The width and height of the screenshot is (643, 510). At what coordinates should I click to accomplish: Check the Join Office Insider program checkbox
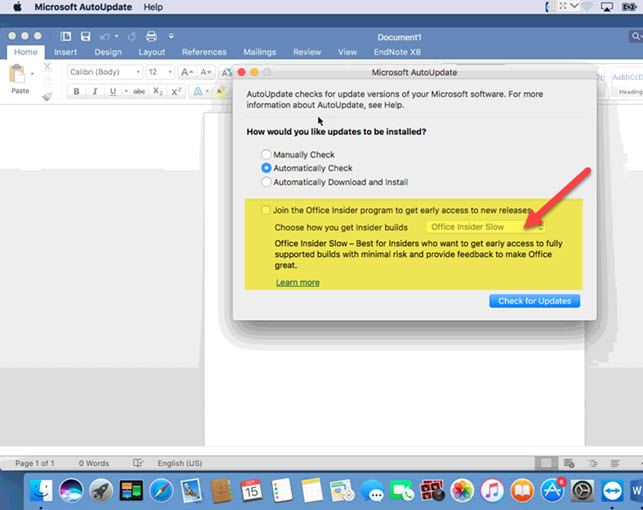tap(266, 210)
